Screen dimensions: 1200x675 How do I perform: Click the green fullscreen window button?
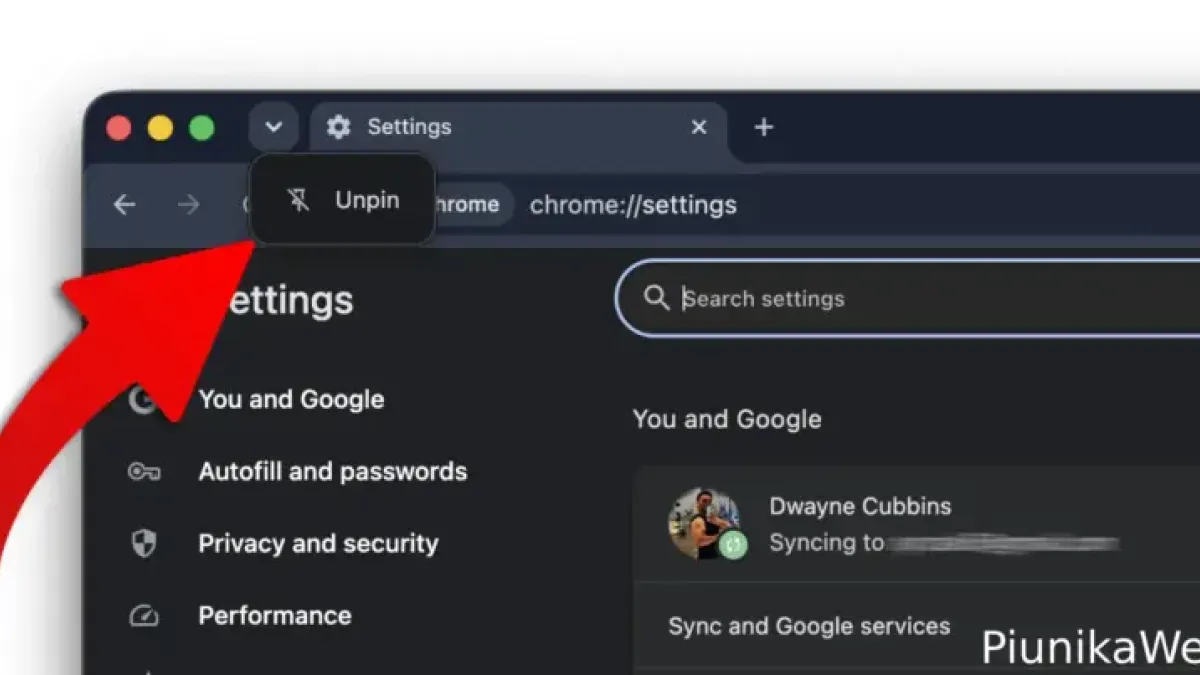pos(202,128)
